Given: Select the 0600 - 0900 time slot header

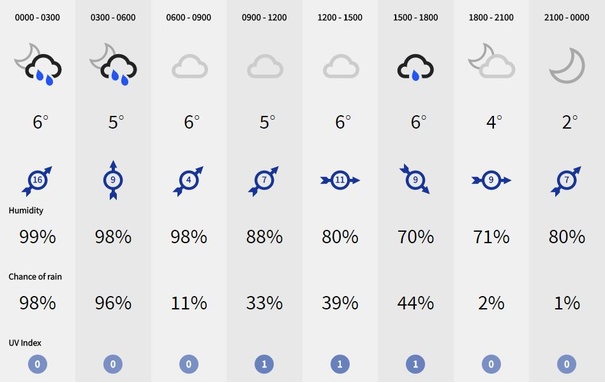Looking at the screenshot, I should coord(188,17).
